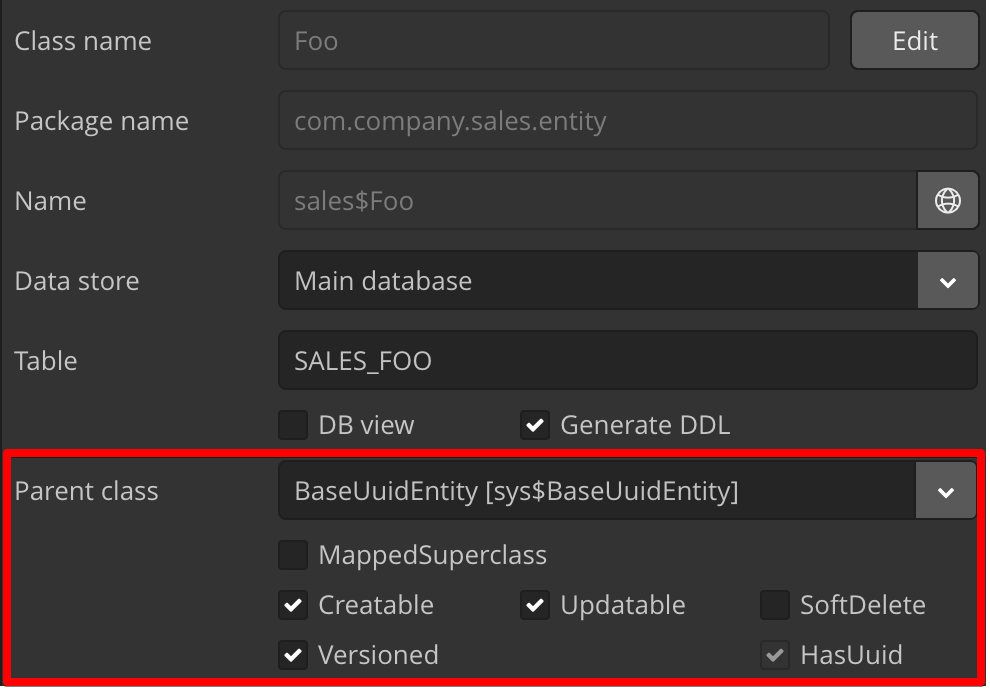This screenshot has height=690, width=990.
Task: Open the Data store dropdown arrow
Action: pos(947,281)
